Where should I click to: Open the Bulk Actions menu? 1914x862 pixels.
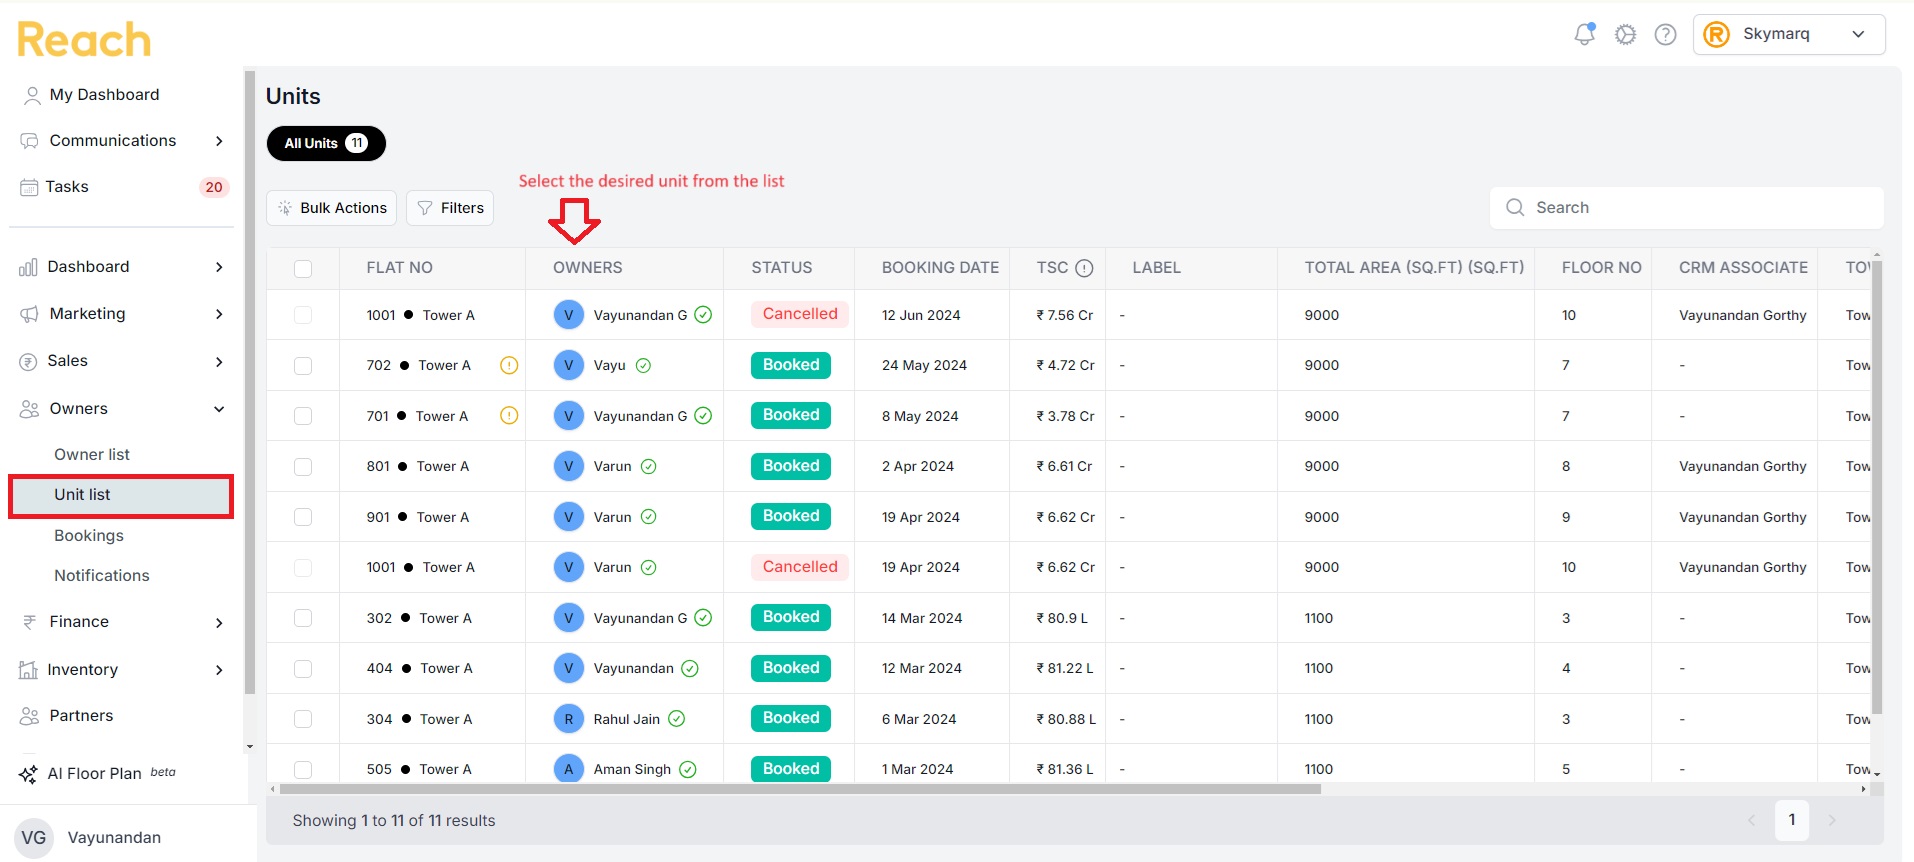(x=332, y=208)
